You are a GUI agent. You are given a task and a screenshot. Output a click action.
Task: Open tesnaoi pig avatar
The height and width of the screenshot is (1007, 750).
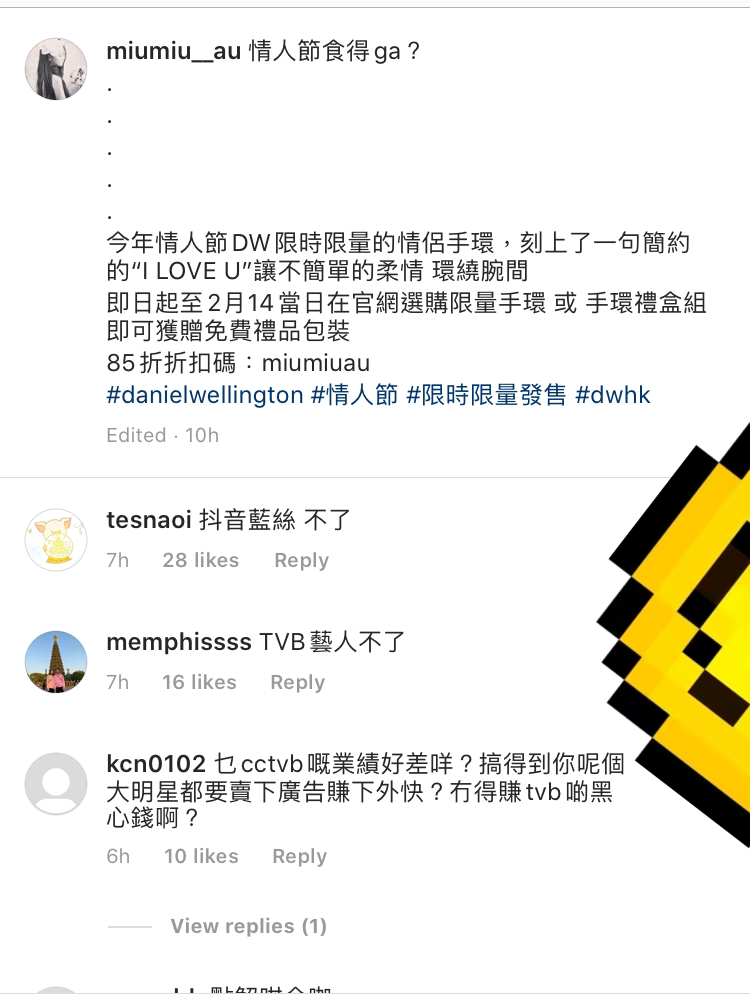(56, 539)
